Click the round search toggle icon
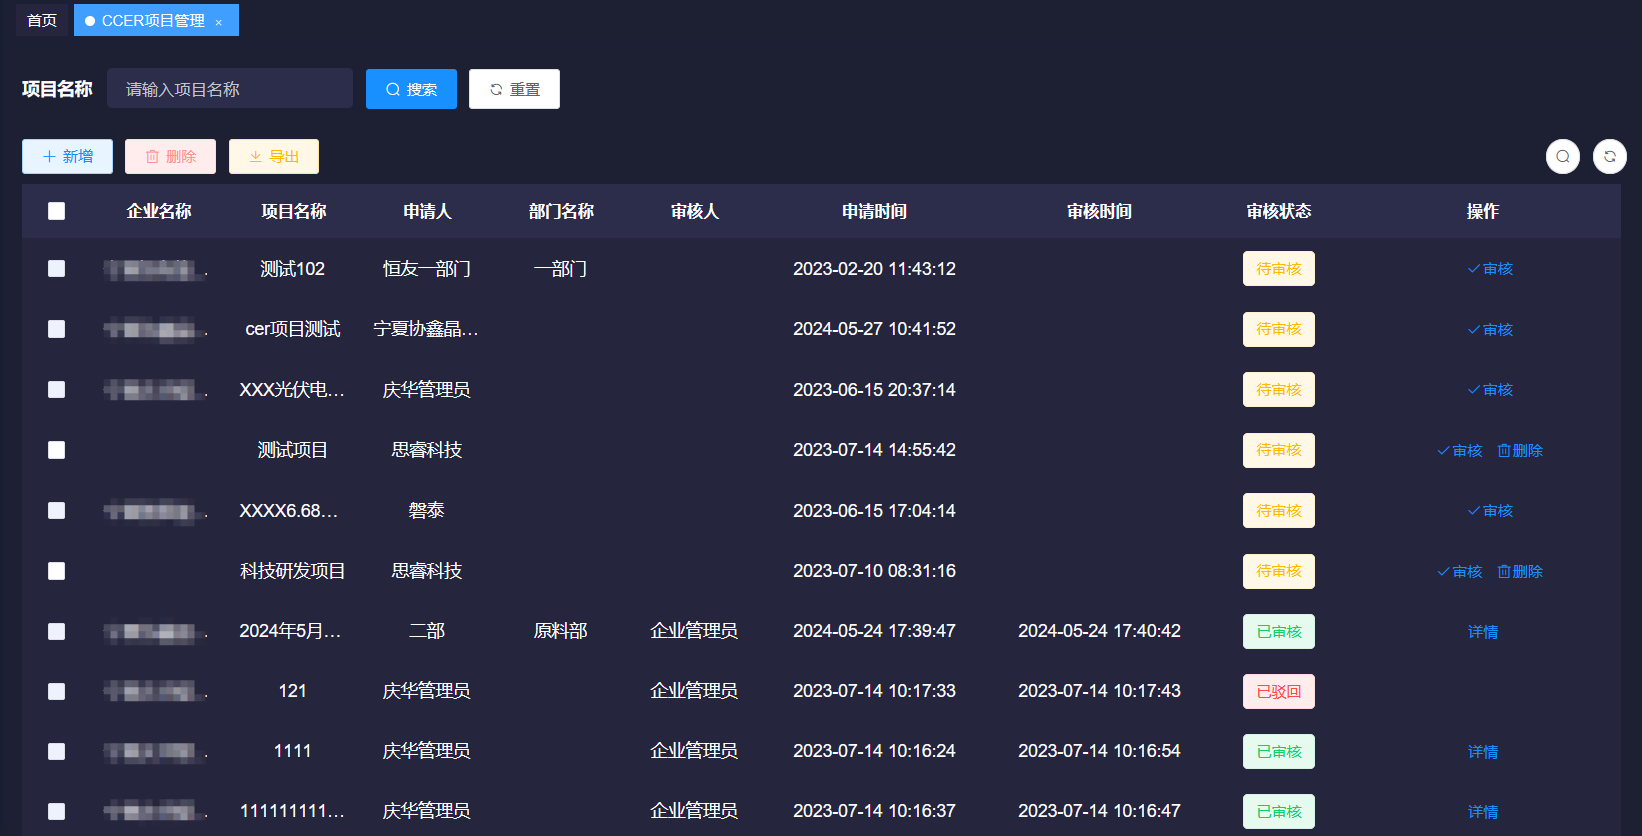Viewport: 1642px width, 836px height. (x=1562, y=156)
